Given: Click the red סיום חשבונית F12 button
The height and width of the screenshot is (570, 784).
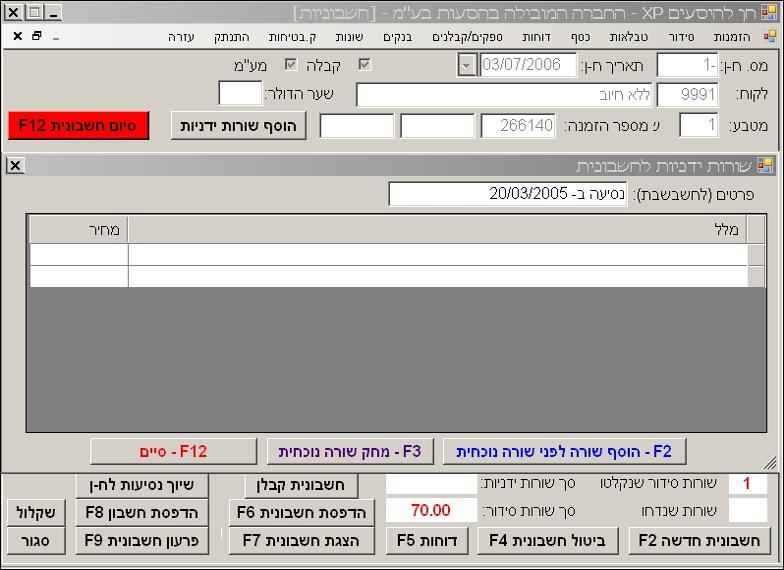Looking at the screenshot, I should point(78,125).
